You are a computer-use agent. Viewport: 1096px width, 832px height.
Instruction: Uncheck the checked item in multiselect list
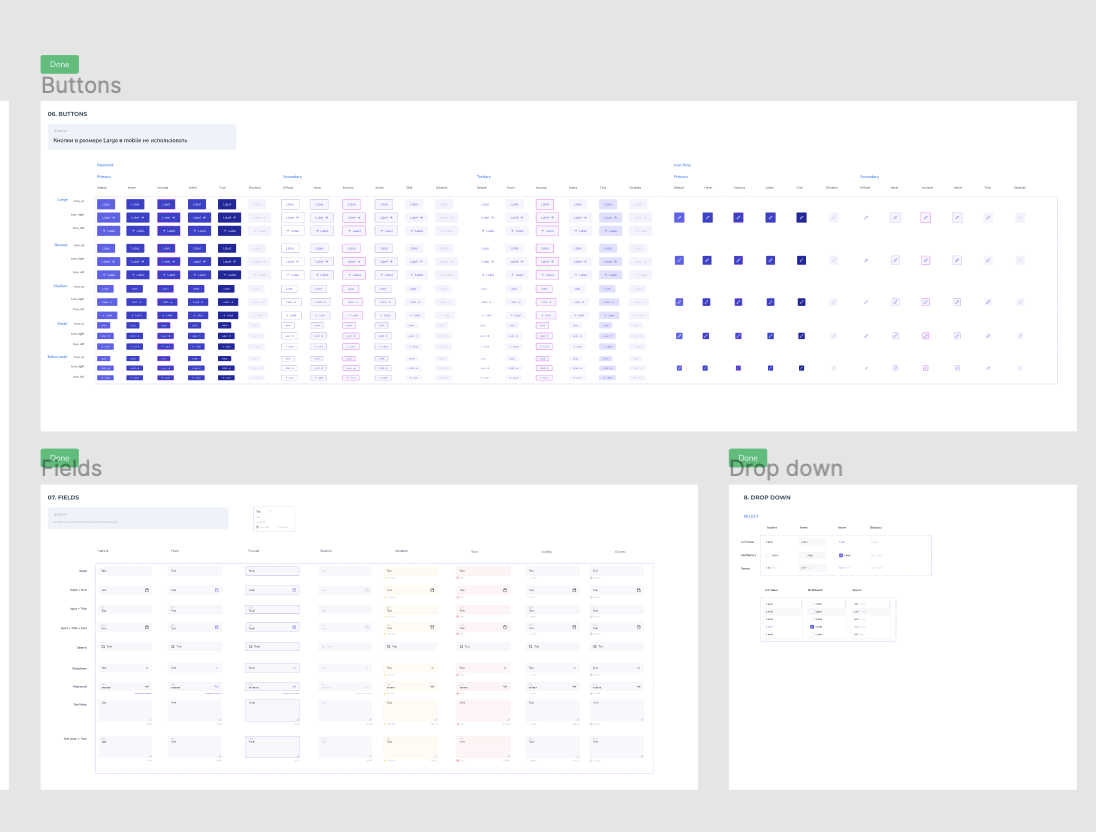pyautogui.click(x=812, y=626)
